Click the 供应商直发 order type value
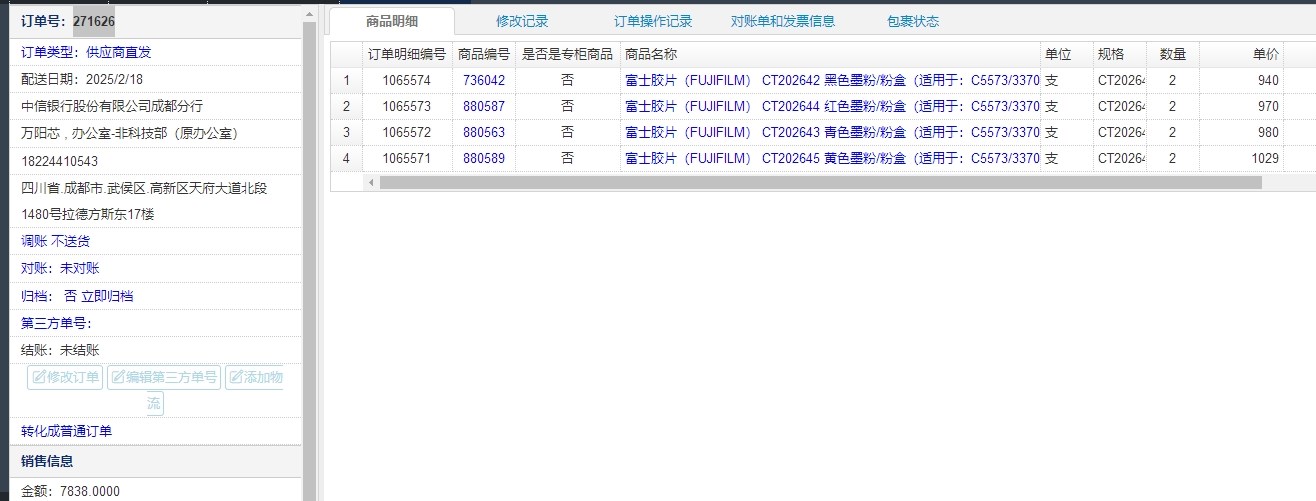Image resolution: width=1316 pixels, height=501 pixels. pos(118,52)
